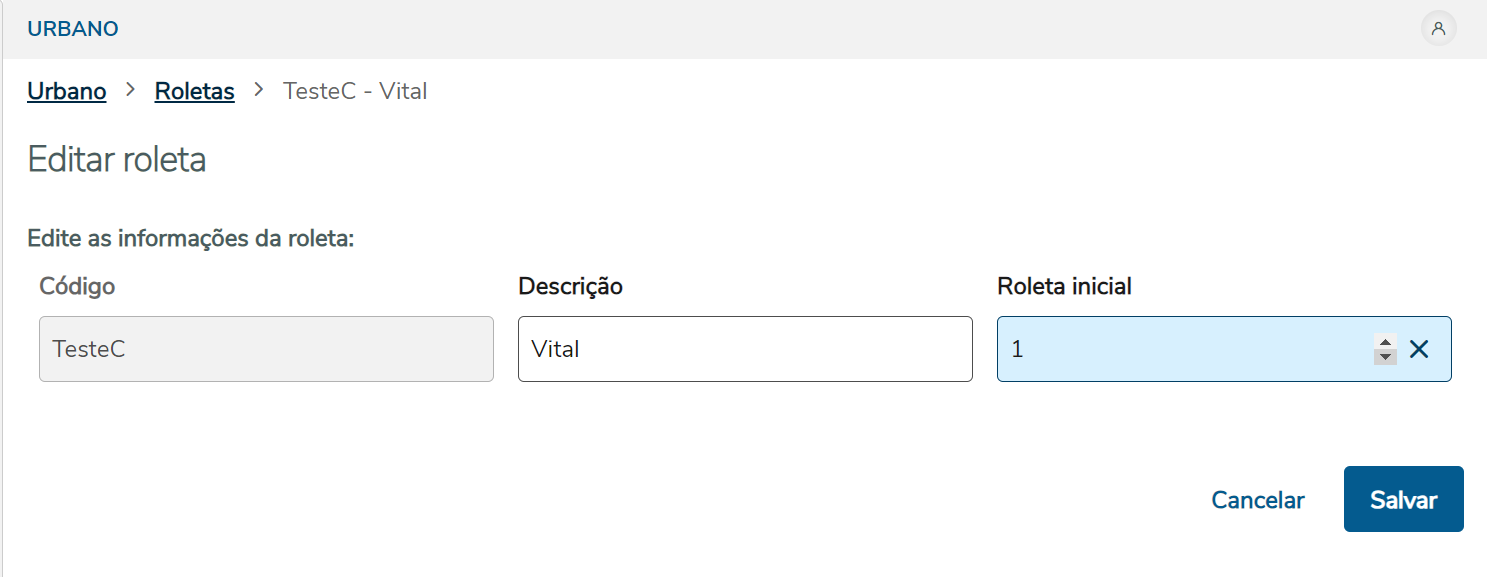Decrease Roleta inicial with down arrow
The height and width of the screenshot is (577, 1487).
(1385, 357)
